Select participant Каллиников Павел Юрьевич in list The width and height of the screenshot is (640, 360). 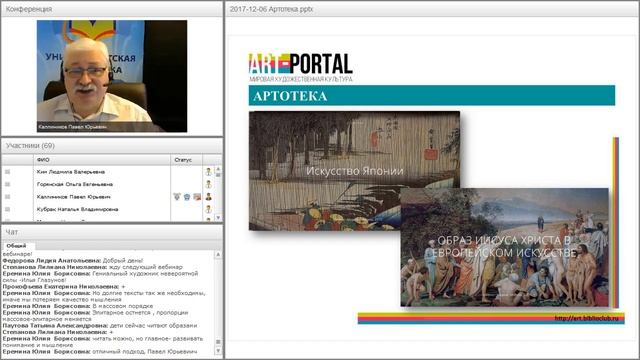coord(73,197)
